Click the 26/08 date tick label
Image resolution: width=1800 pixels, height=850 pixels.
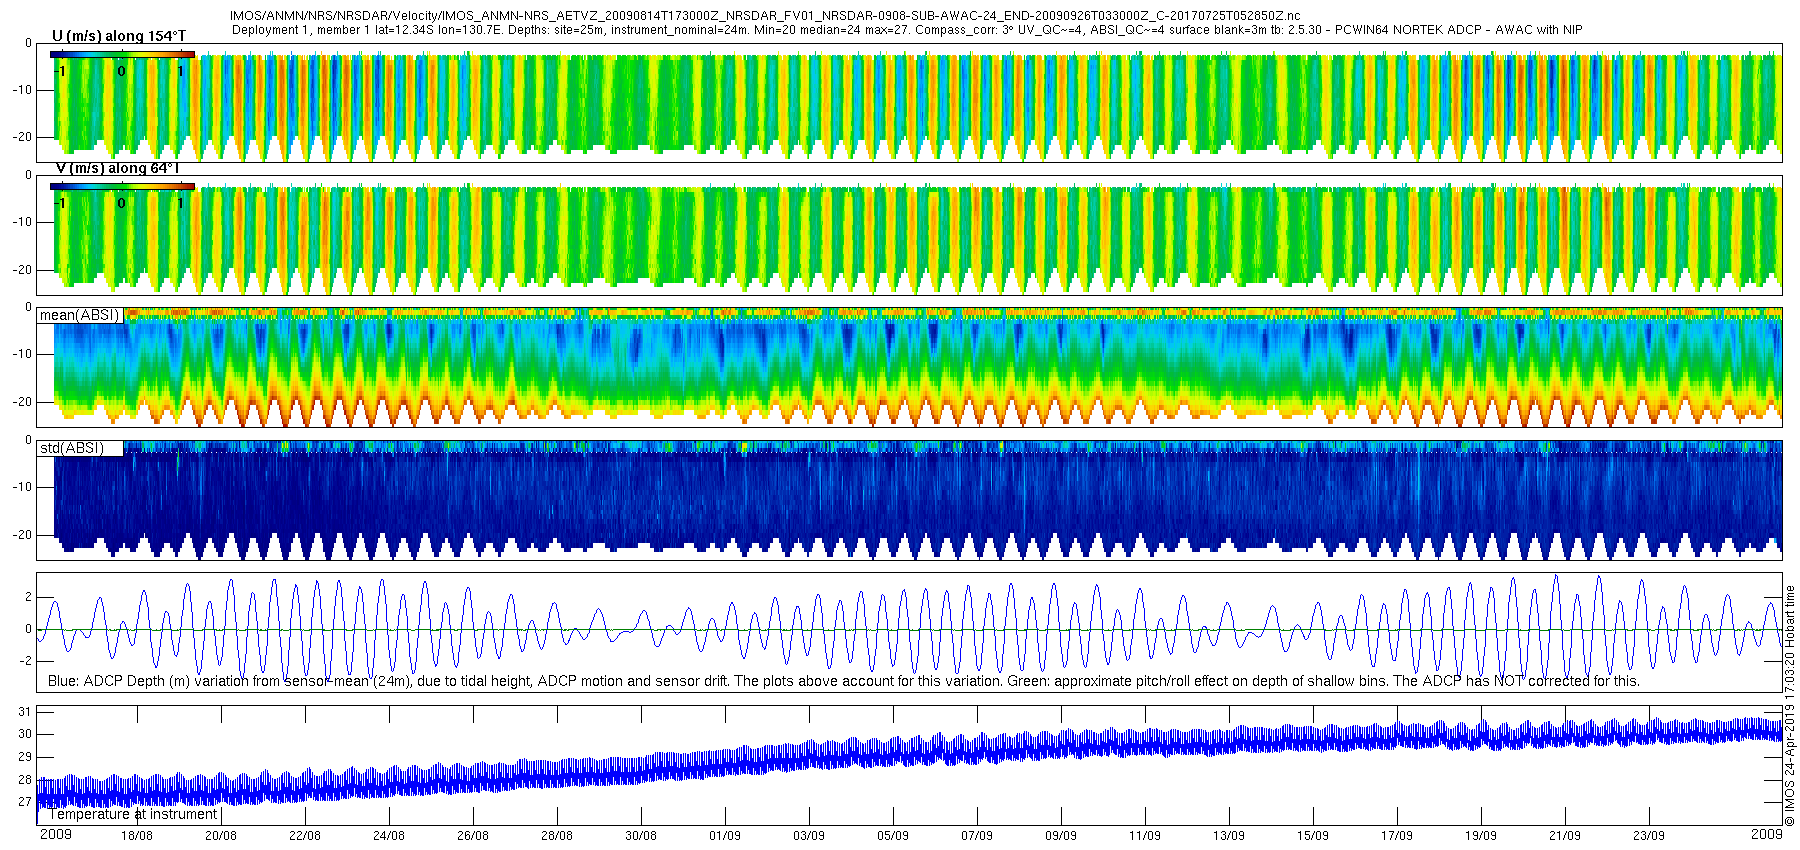pyautogui.click(x=472, y=836)
